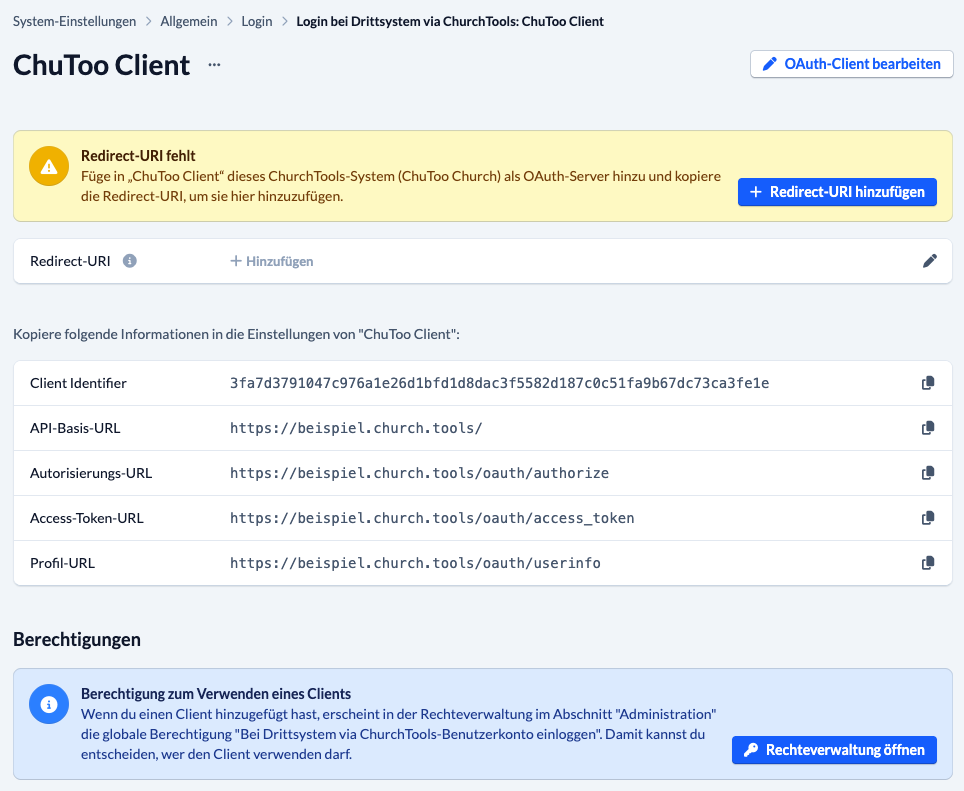Click the blue info icon under Berechtigungen
The height and width of the screenshot is (791, 964).
click(45, 703)
